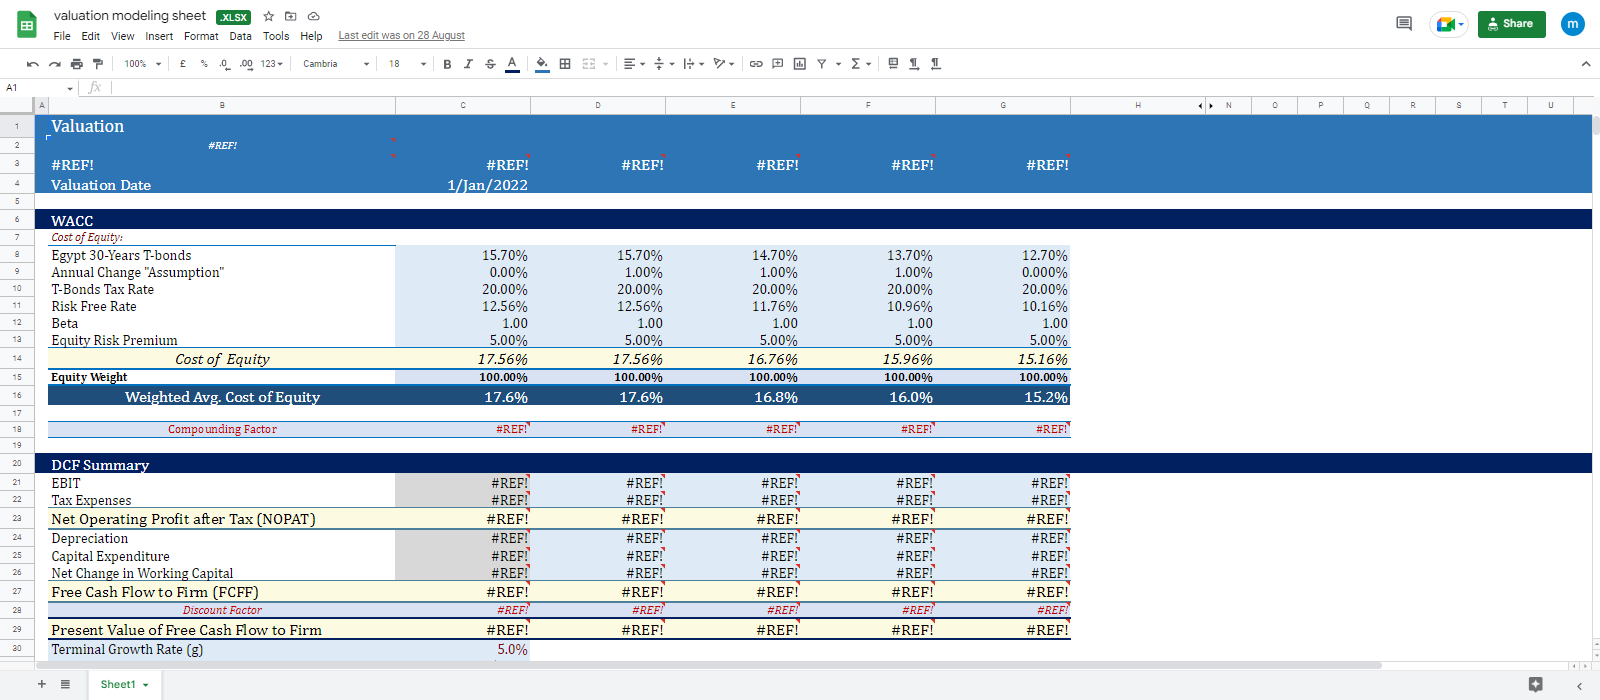
Task: Open comment history speech bubble icon
Action: (x=1404, y=24)
